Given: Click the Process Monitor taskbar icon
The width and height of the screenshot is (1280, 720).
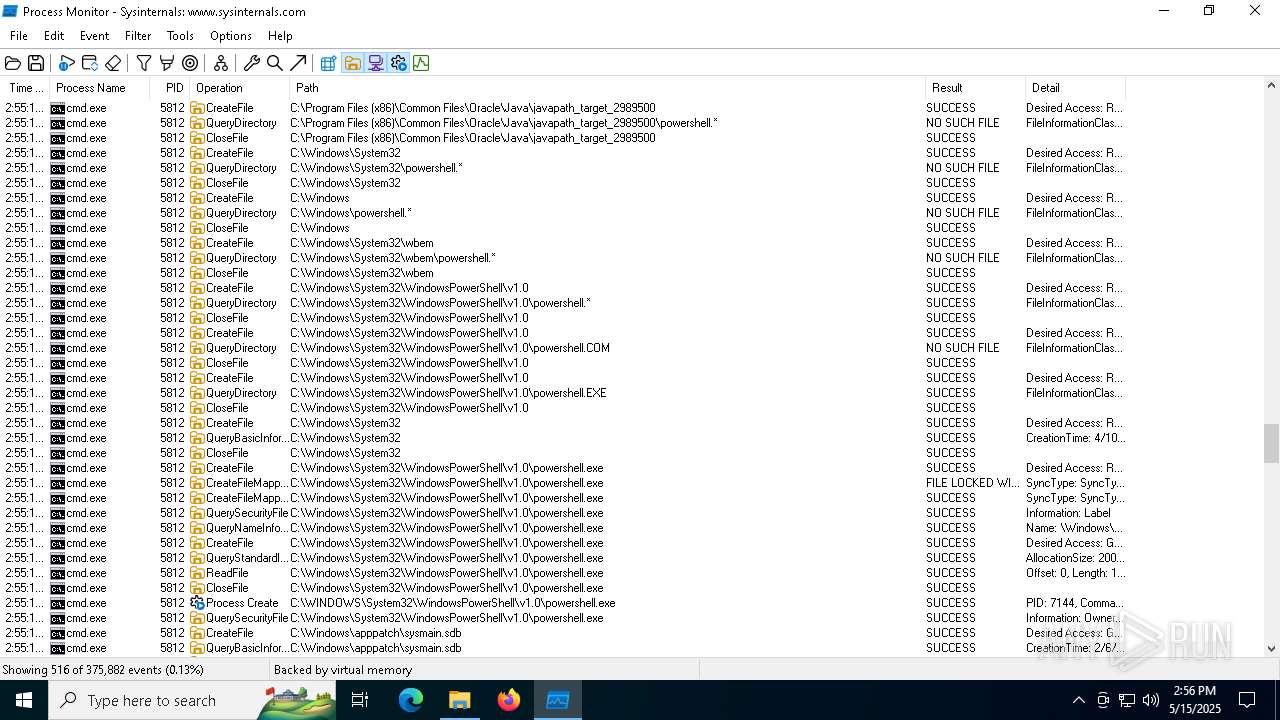Looking at the screenshot, I should coord(558,700).
